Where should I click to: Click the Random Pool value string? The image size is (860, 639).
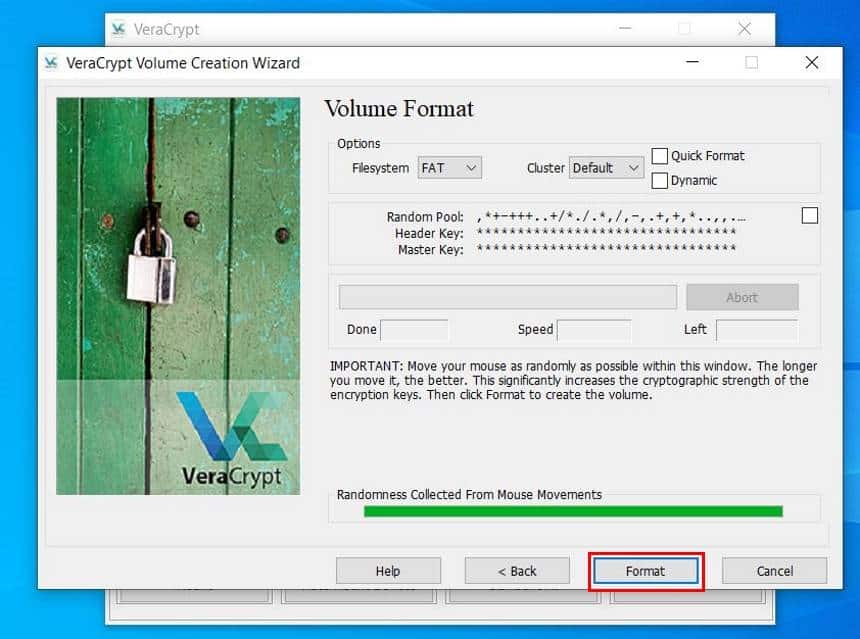coord(611,217)
